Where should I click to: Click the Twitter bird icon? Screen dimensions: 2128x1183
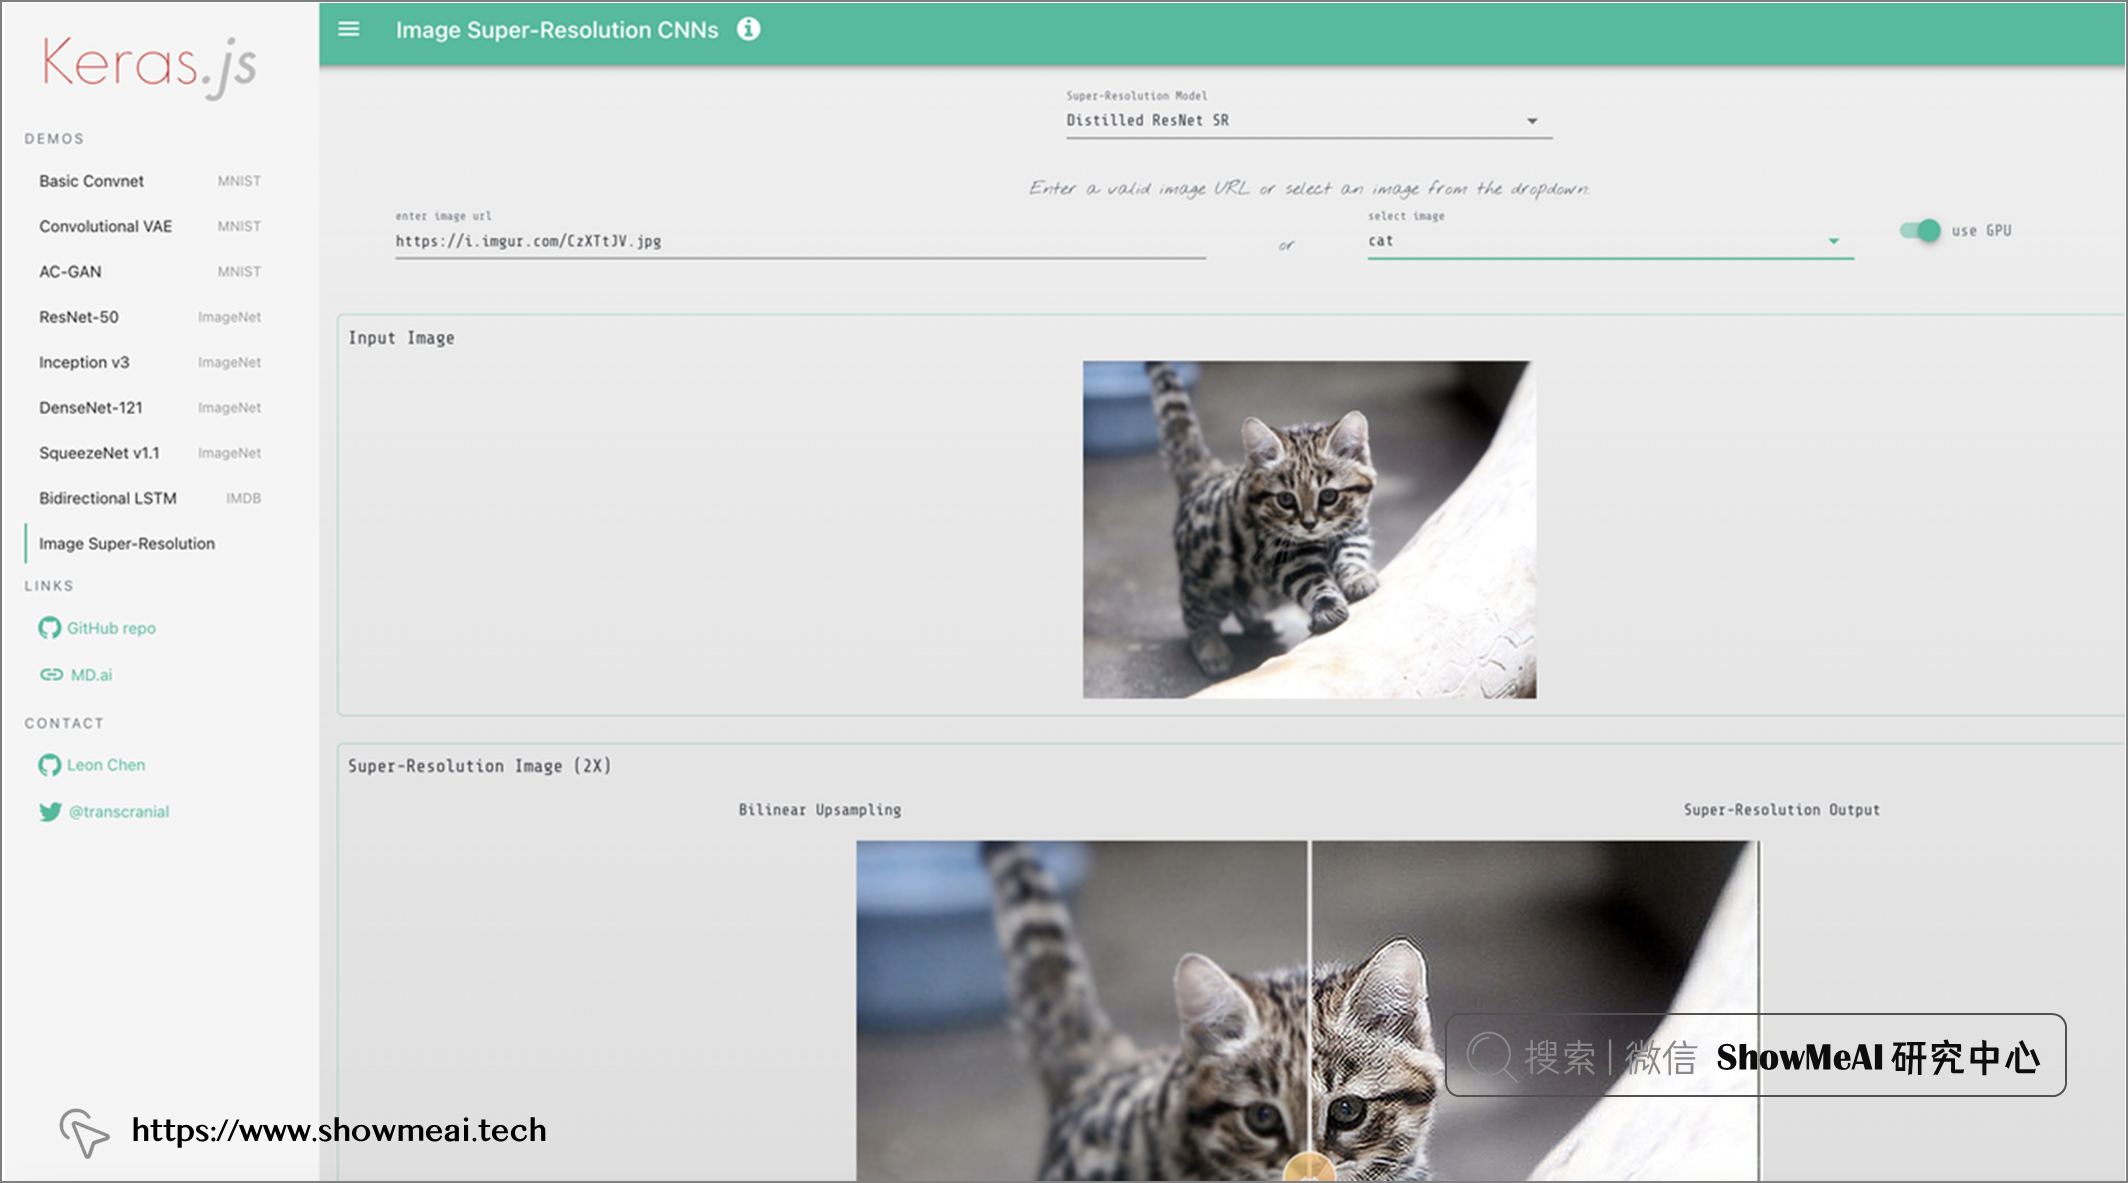pyautogui.click(x=50, y=811)
